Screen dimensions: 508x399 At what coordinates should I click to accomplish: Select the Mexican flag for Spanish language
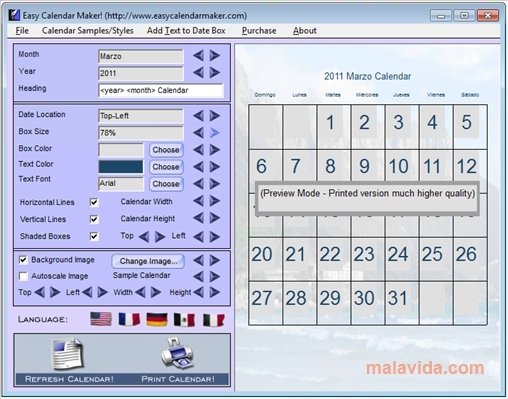click(x=184, y=320)
